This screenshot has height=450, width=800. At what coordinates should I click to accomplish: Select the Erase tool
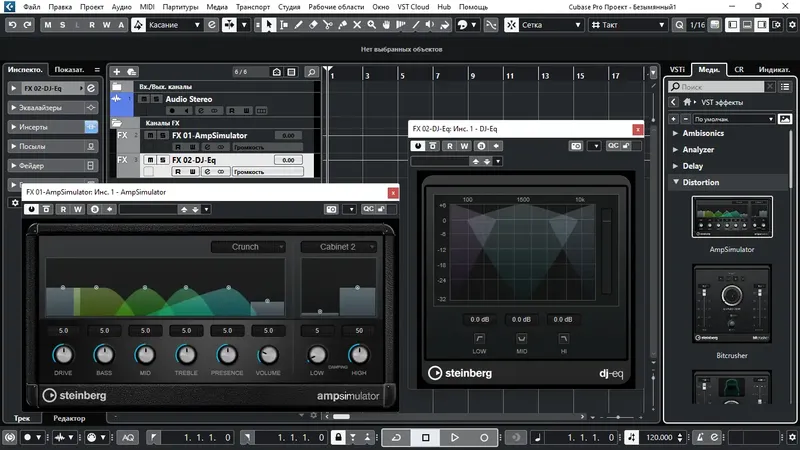[x=313, y=24]
